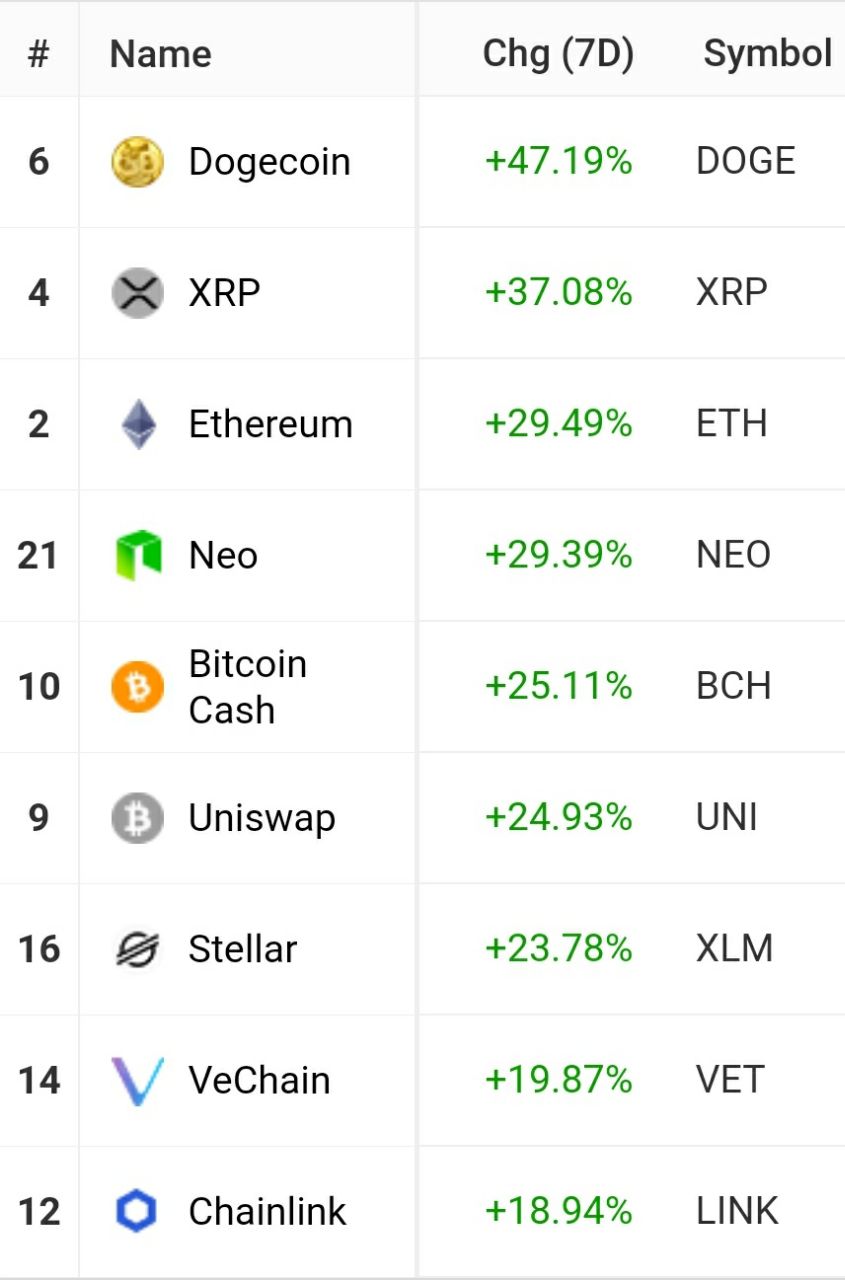Viewport: 845px width, 1280px height.
Task: Sort by the Name column header
Action: 160,54
